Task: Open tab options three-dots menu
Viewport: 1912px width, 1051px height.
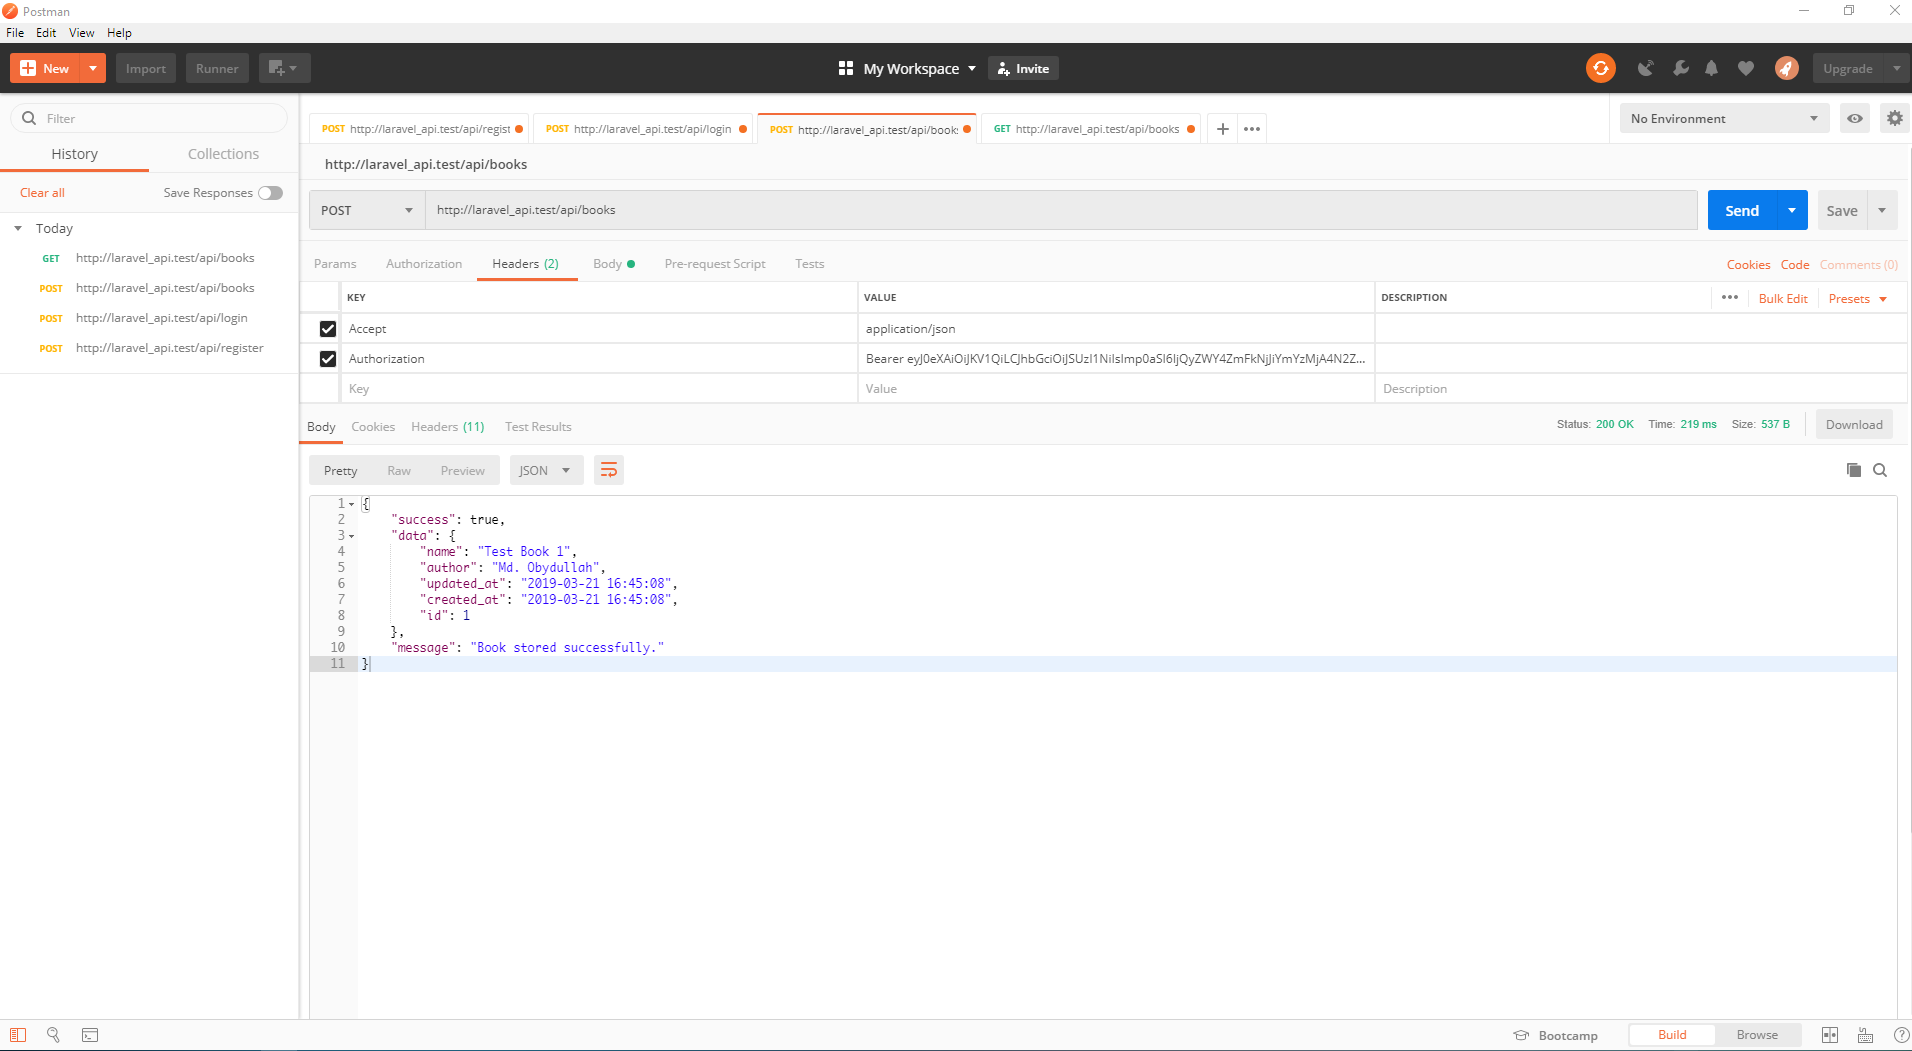Action: tap(1252, 129)
